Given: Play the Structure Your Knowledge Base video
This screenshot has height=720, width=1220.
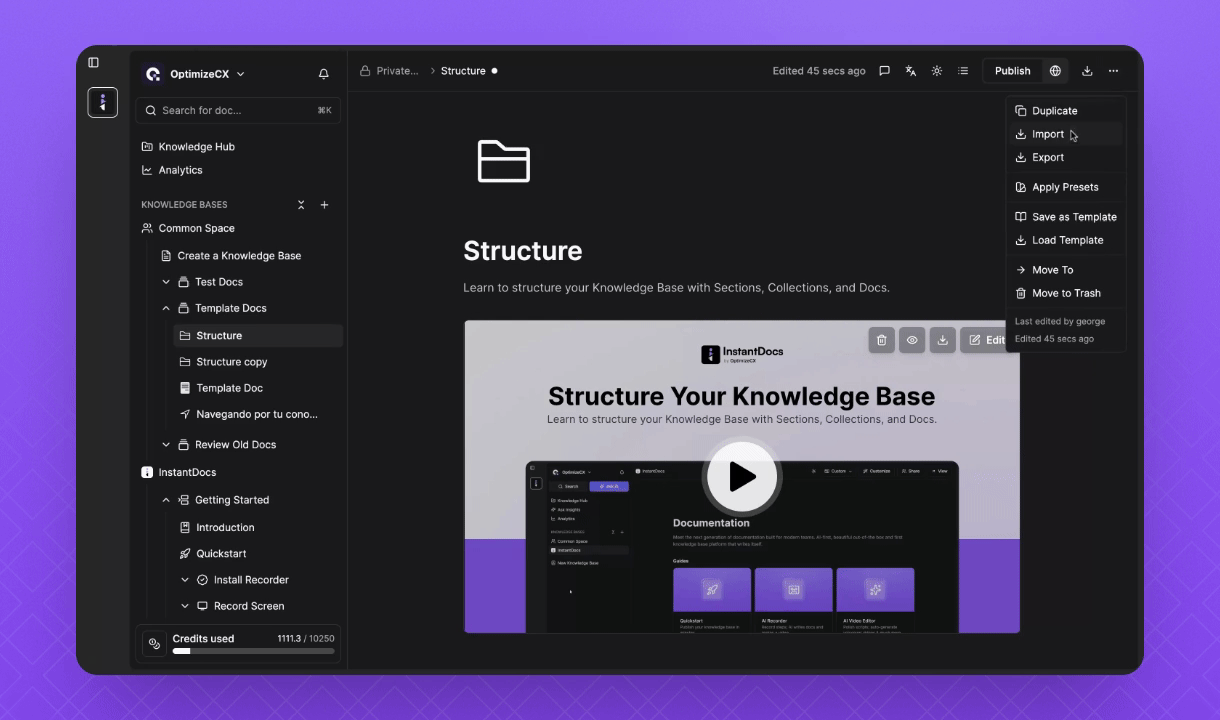Looking at the screenshot, I should [x=742, y=476].
